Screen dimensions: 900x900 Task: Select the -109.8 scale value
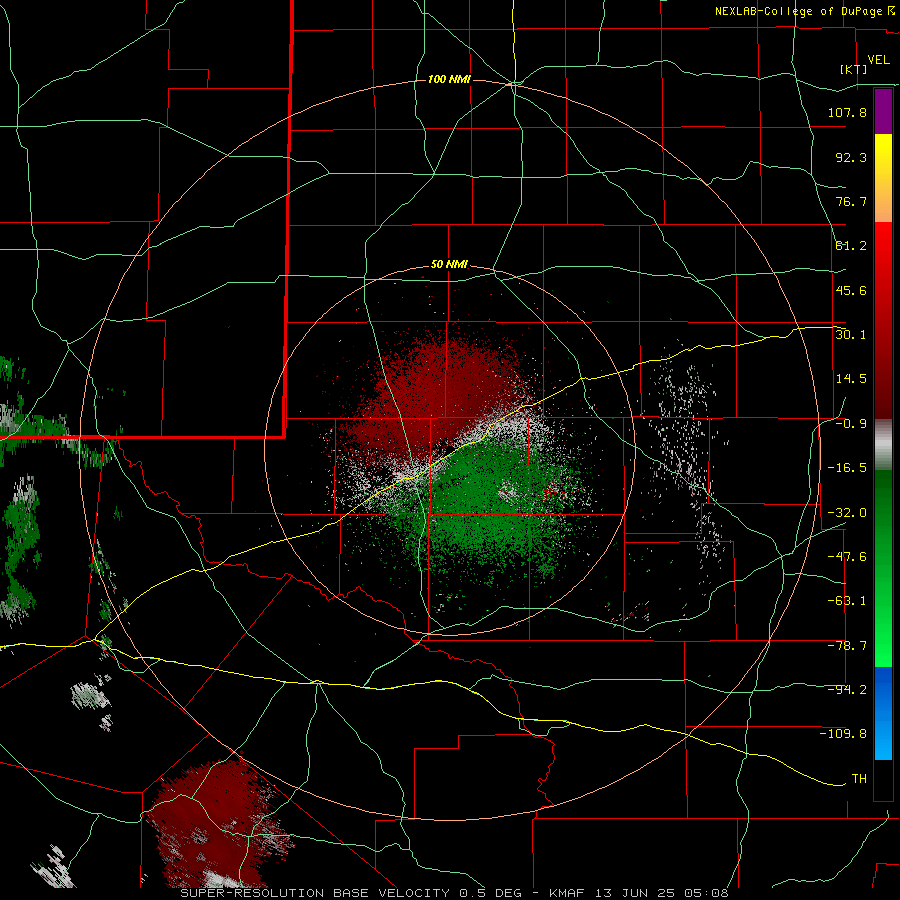(843, 734)
